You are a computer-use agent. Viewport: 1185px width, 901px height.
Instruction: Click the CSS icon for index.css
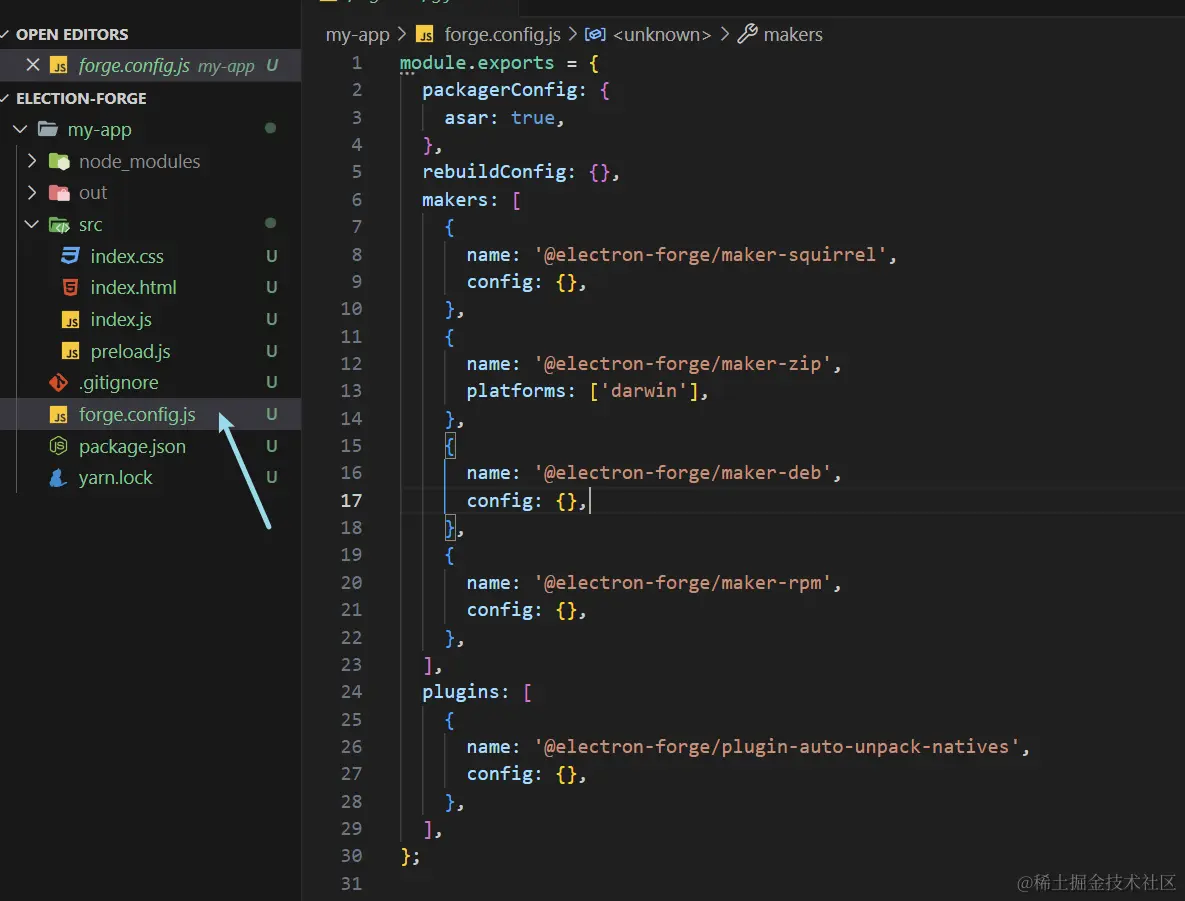click(x=70, y=255)
